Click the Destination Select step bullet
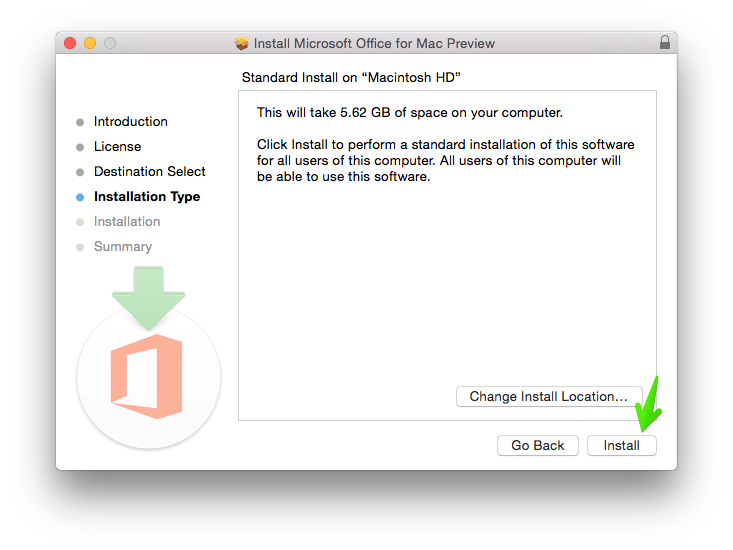This screenshot has width=733, height=550. tap(80, 172)
